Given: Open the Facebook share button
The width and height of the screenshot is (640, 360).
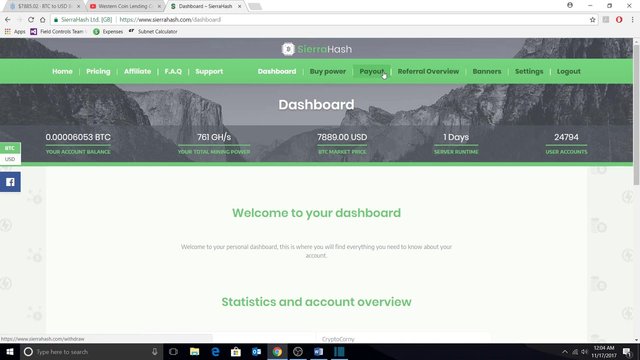Looking at the screenshot, I should coord(10,182).
